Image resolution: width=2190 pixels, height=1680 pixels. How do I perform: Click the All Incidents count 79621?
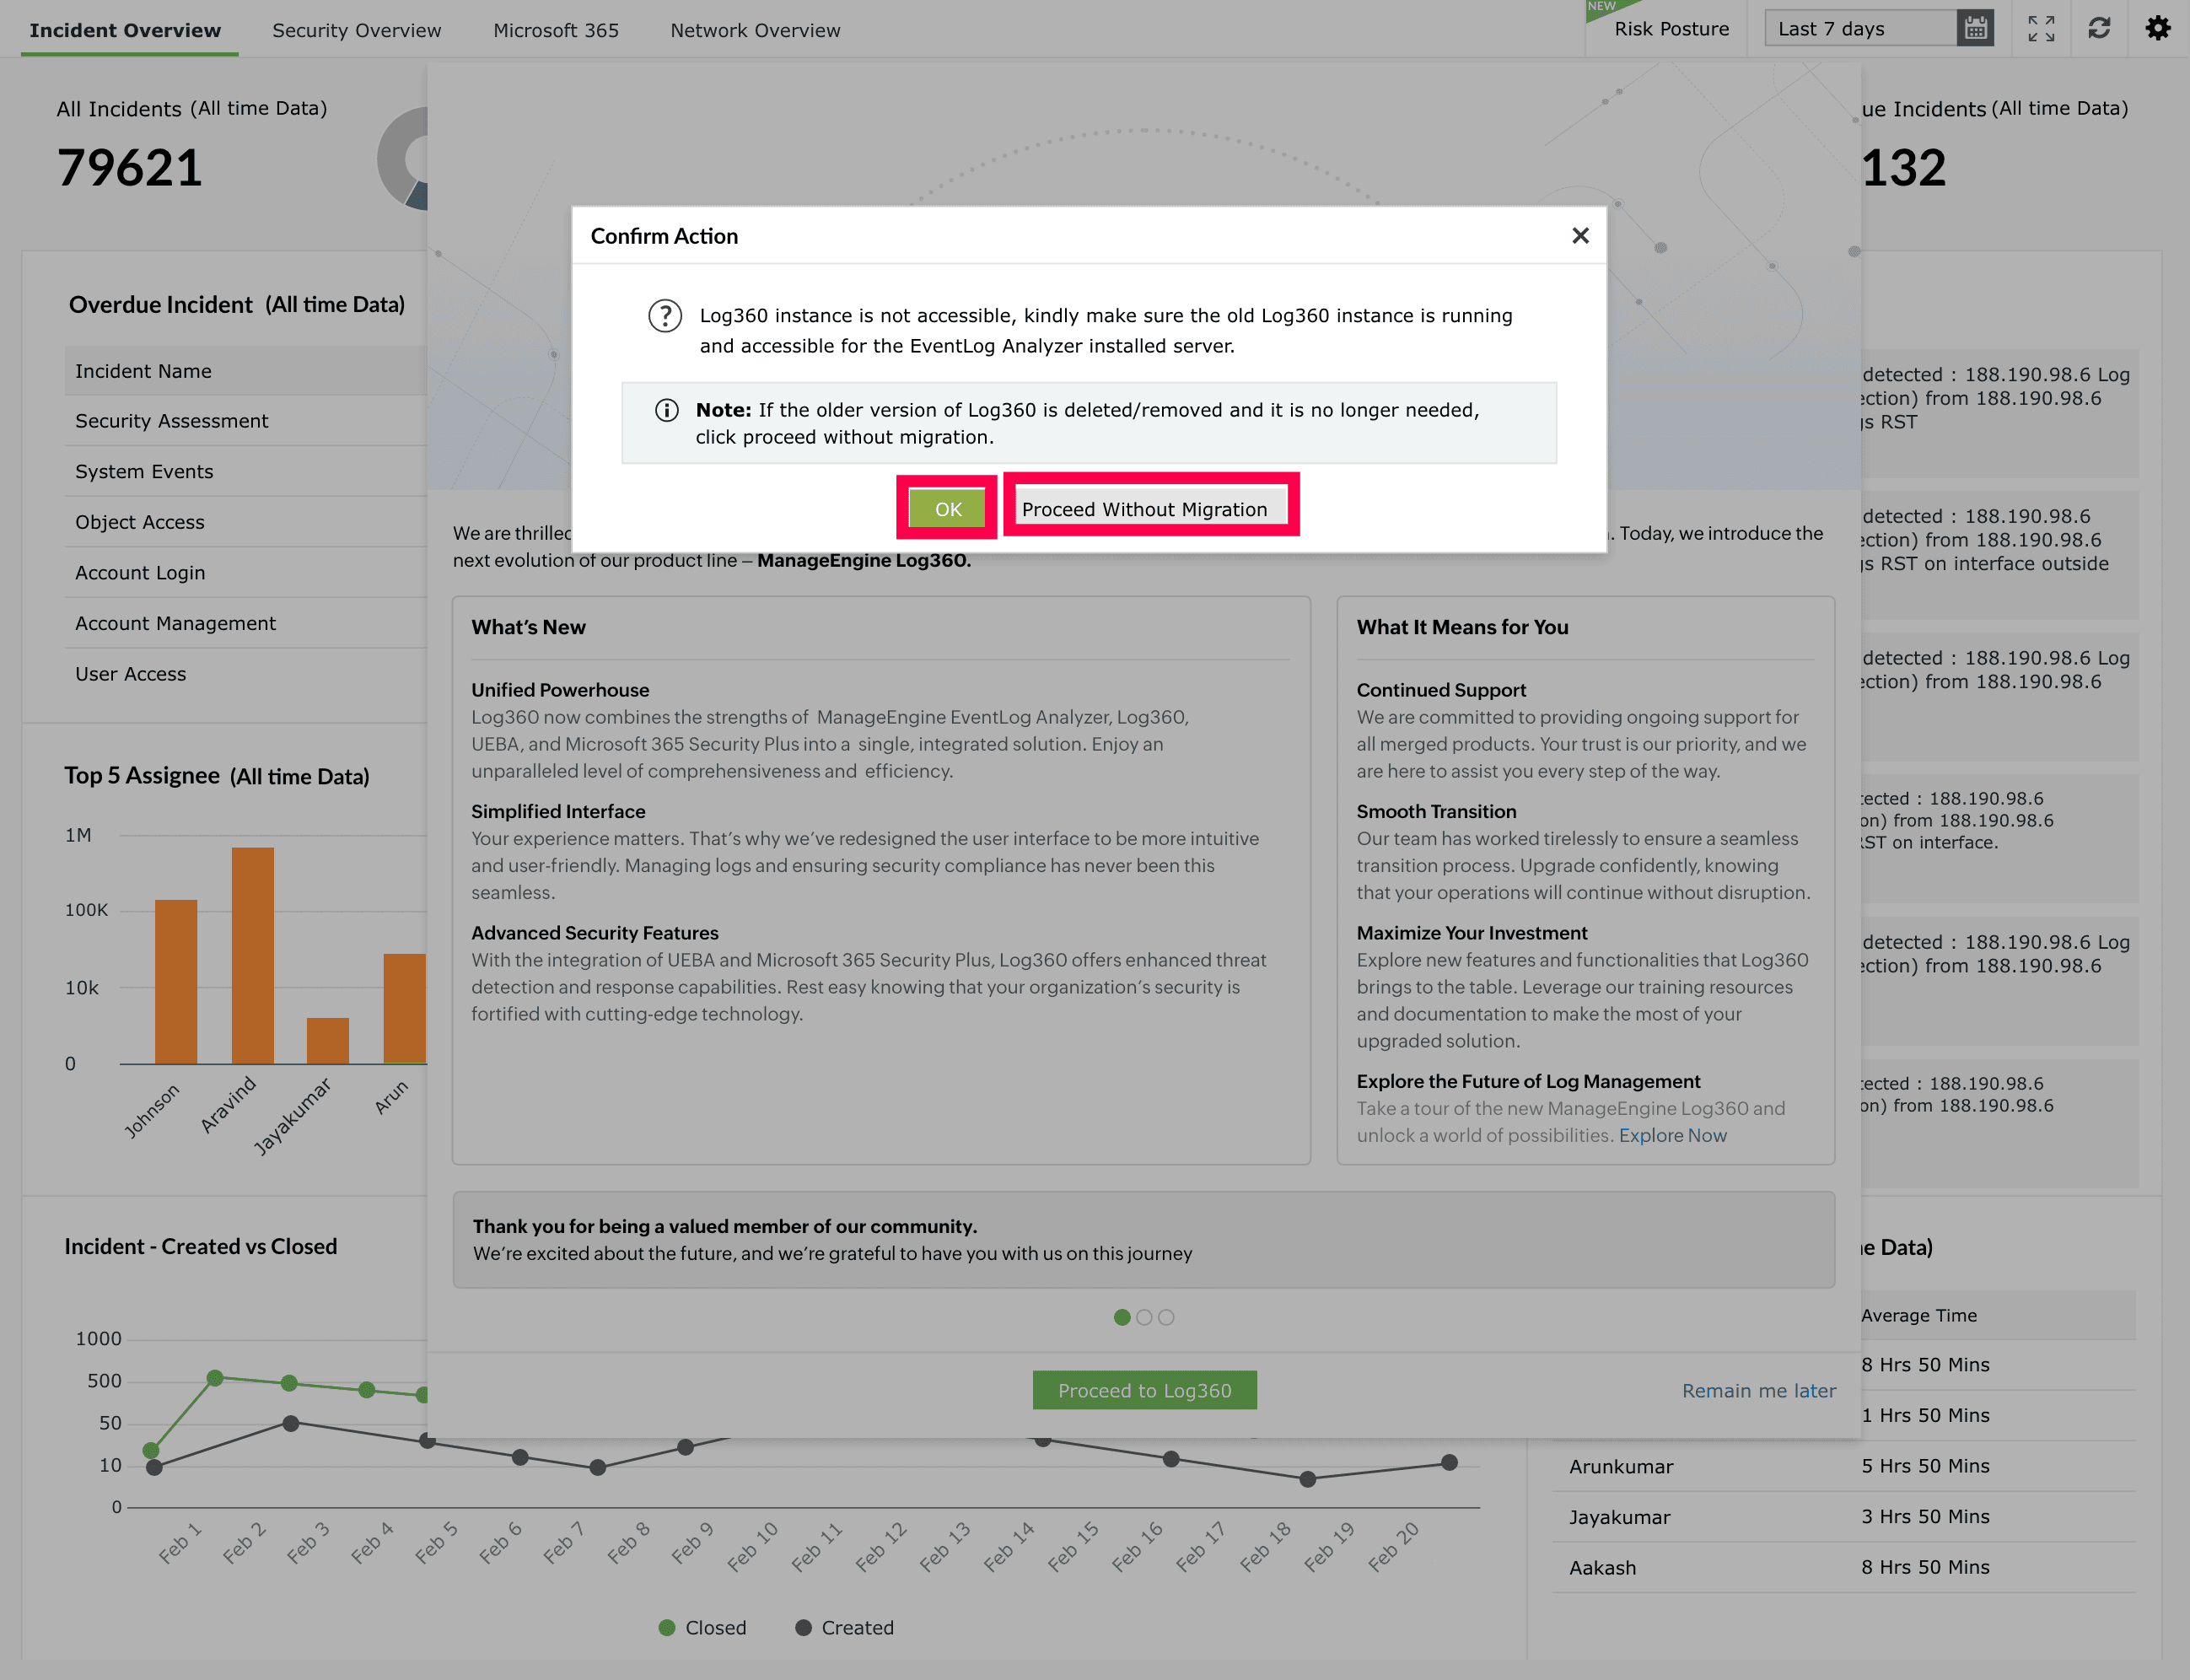click(x=130, y=168)
